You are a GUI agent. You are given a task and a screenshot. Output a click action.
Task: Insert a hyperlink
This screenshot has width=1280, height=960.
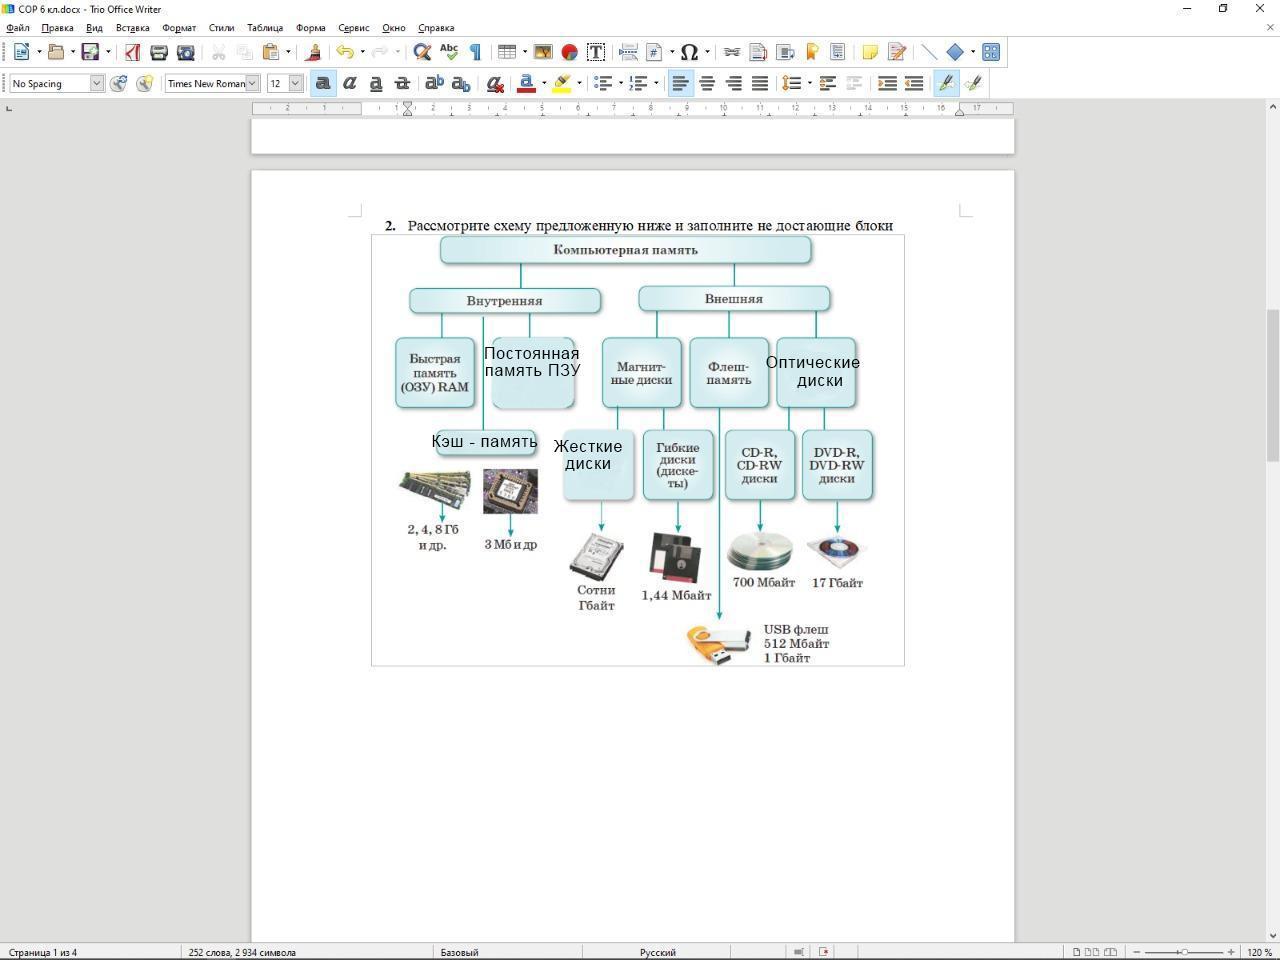[732, 52]
